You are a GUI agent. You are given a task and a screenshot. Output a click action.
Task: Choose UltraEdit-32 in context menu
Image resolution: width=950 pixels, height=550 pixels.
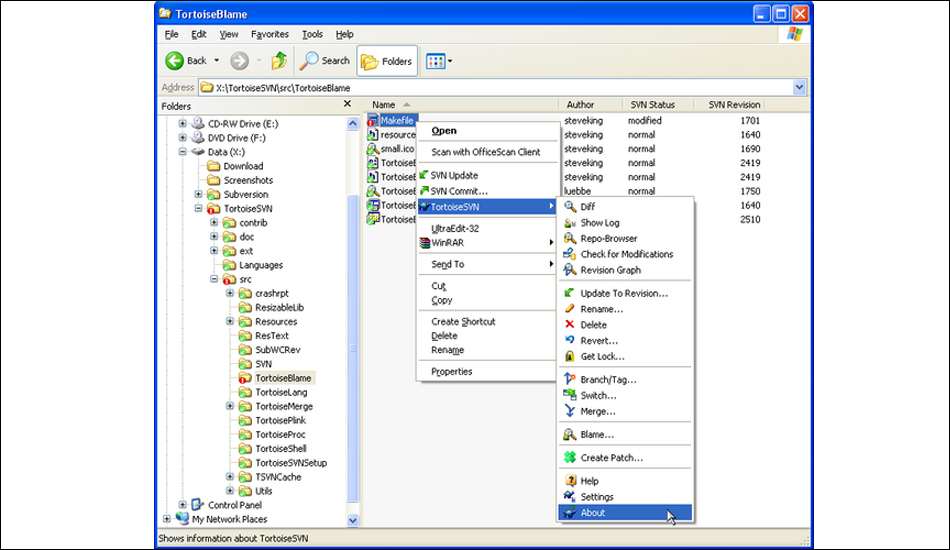pos(487,228)
